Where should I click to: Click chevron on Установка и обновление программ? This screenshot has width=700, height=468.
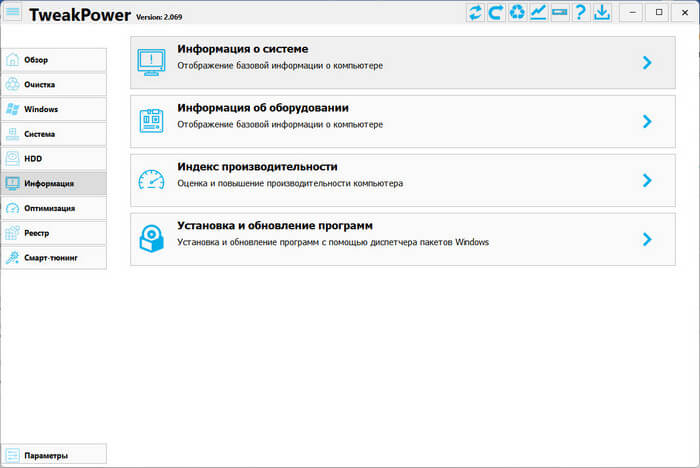tap(647, 239)
